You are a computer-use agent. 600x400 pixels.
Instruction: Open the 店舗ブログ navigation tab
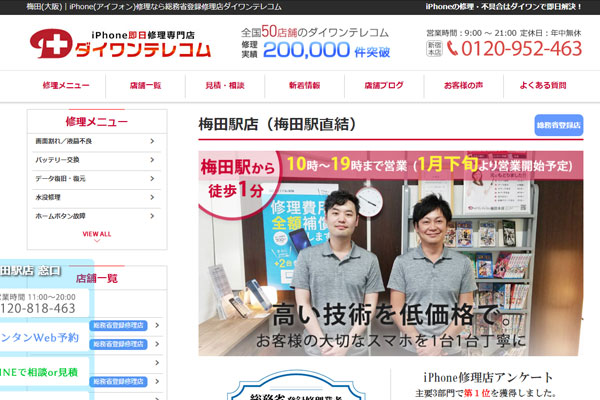point(384,85)
